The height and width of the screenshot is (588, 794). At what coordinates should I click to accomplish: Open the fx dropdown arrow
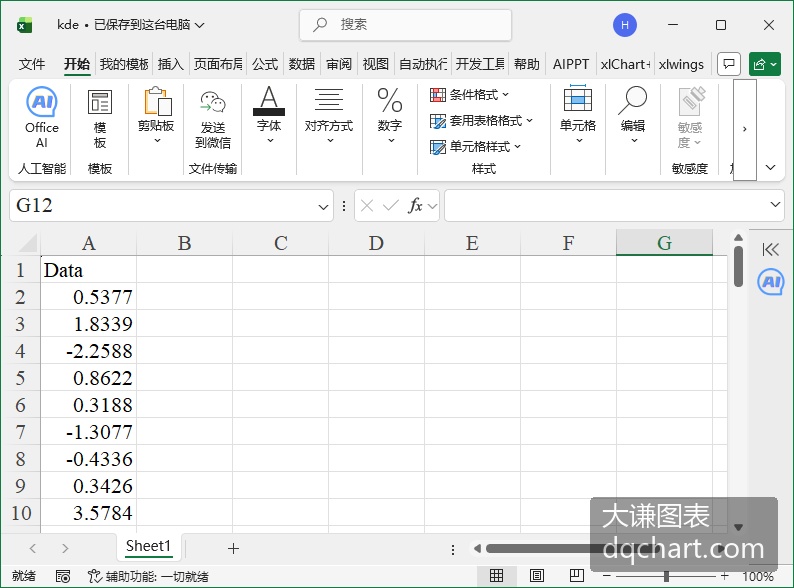pyautogui.click(x=432, y=206)
